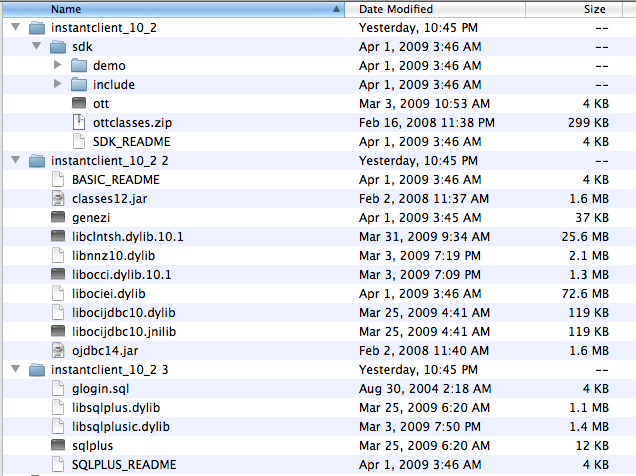Screen dimensions: 636x476
Task: Select the genezi executable icon
Action: pos(59,217)
